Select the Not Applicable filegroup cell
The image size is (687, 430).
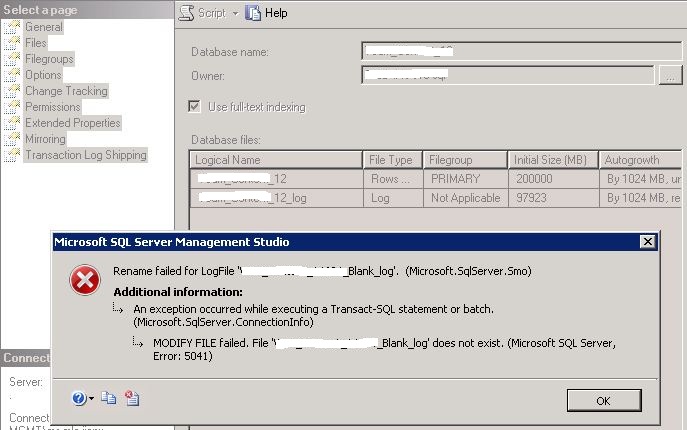click(x=465, y=198)
